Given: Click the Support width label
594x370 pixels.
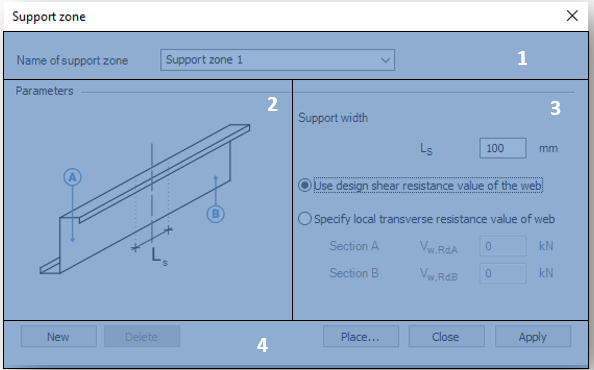Looking at the screenshot, I should tap(333, 118).
